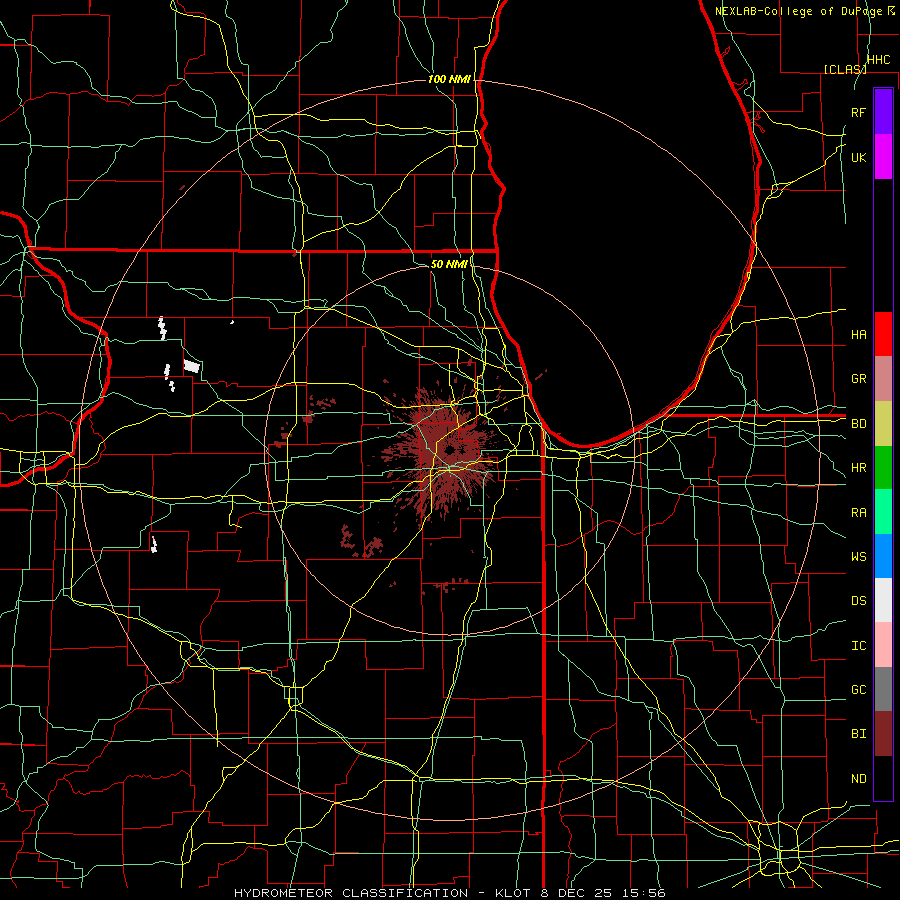Click the magenta UK color swatch

[x=883, y=157]
